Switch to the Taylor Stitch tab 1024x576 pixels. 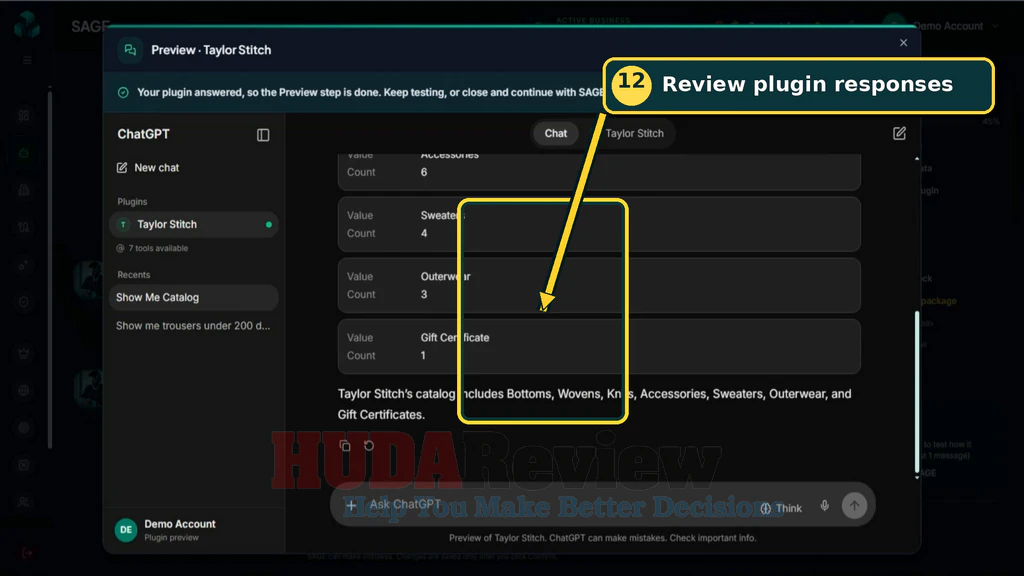tap(634, 133)
